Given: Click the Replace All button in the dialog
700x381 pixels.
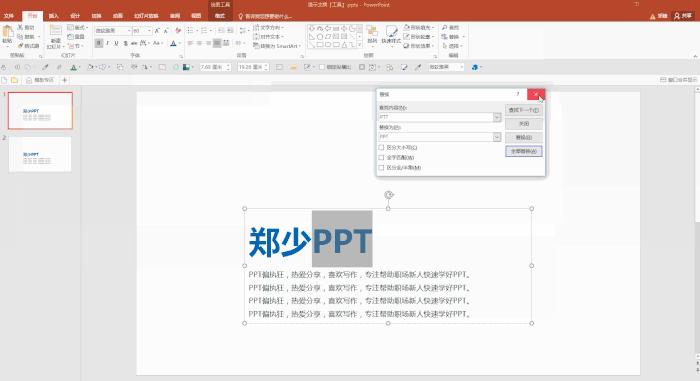Looking at the screenshot, I should 524,151.
